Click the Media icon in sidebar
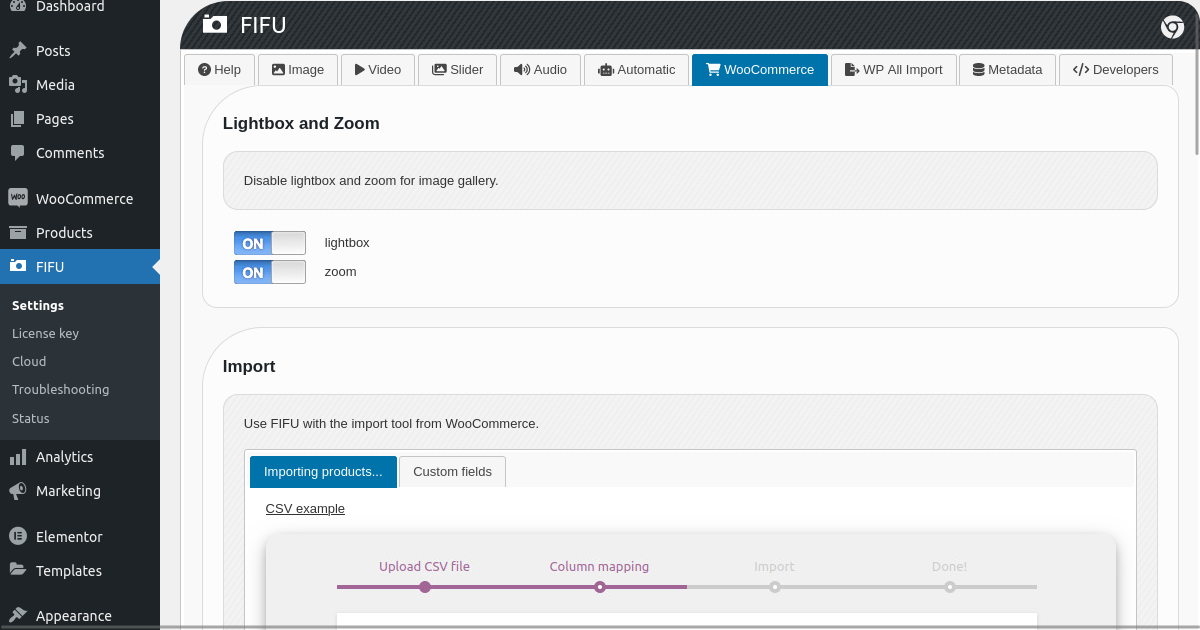 (x=18, y=85)
